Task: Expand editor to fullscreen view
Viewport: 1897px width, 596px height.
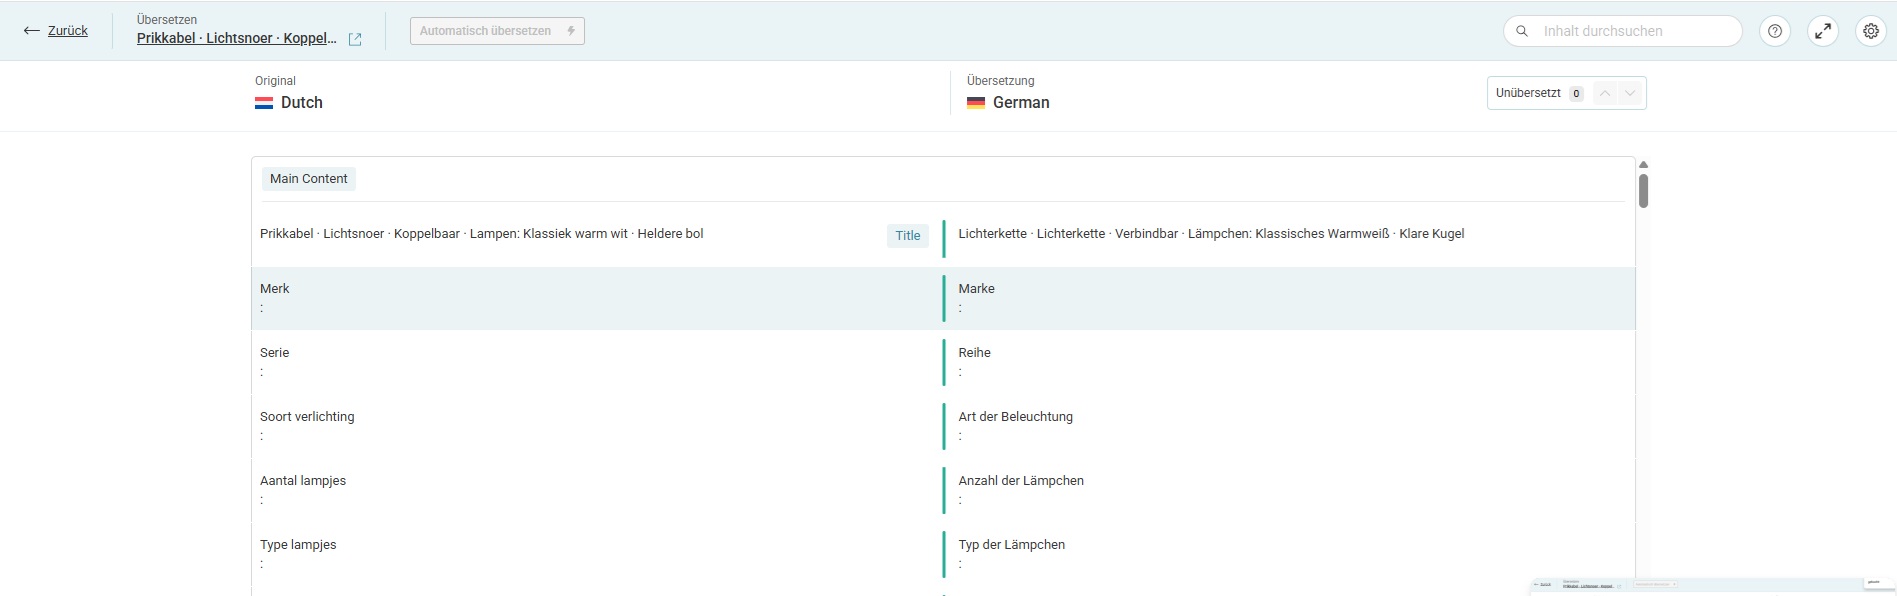Action: point(1823,31)
